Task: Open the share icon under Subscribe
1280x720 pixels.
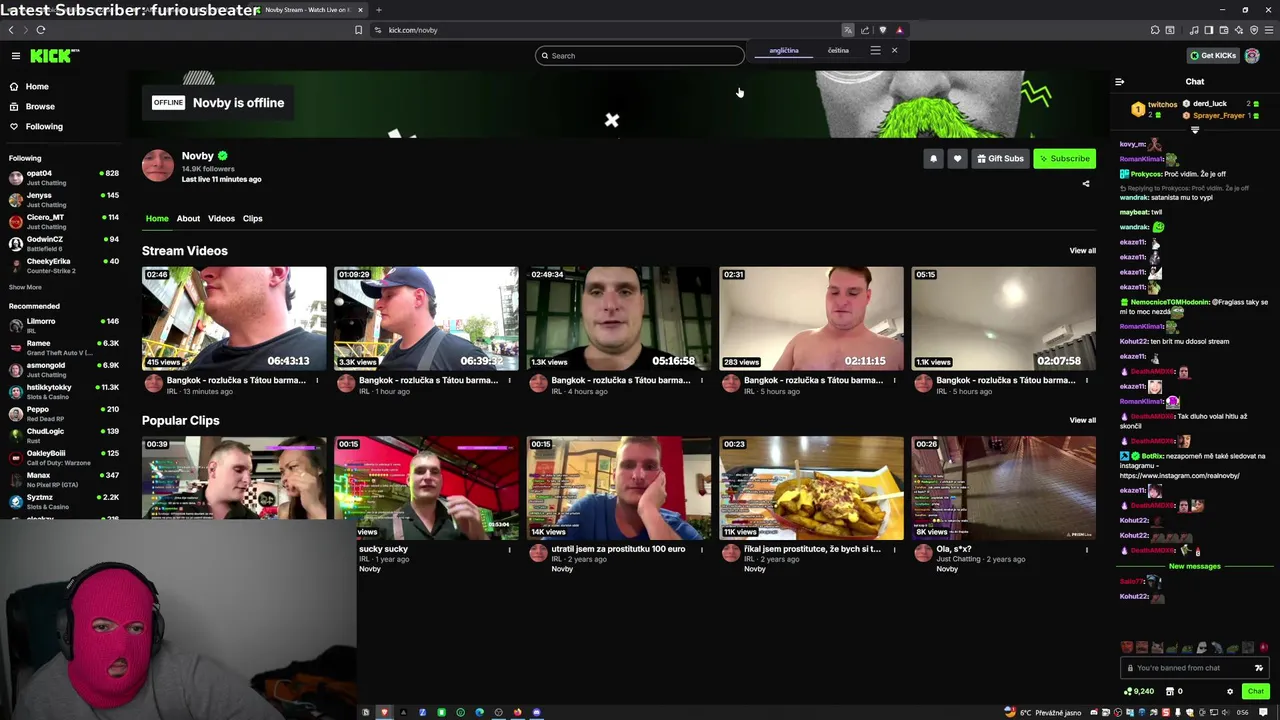Action: coord(1086,183)
